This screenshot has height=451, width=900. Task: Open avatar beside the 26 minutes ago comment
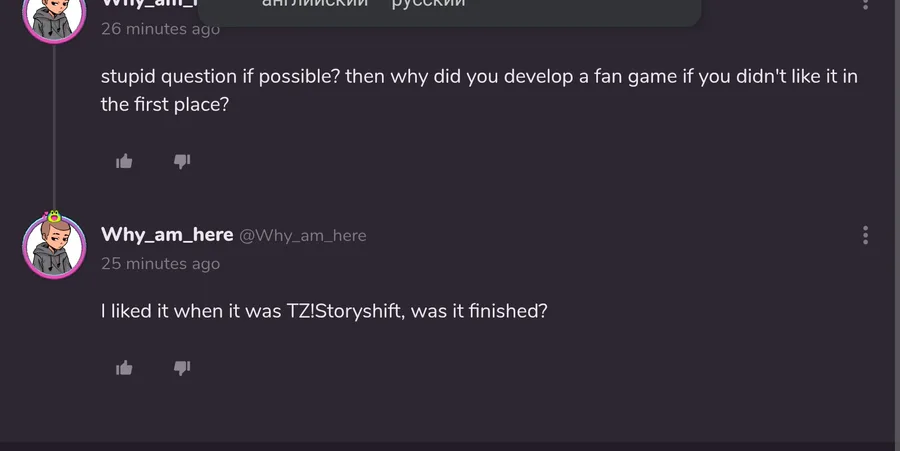click(54, 17)
